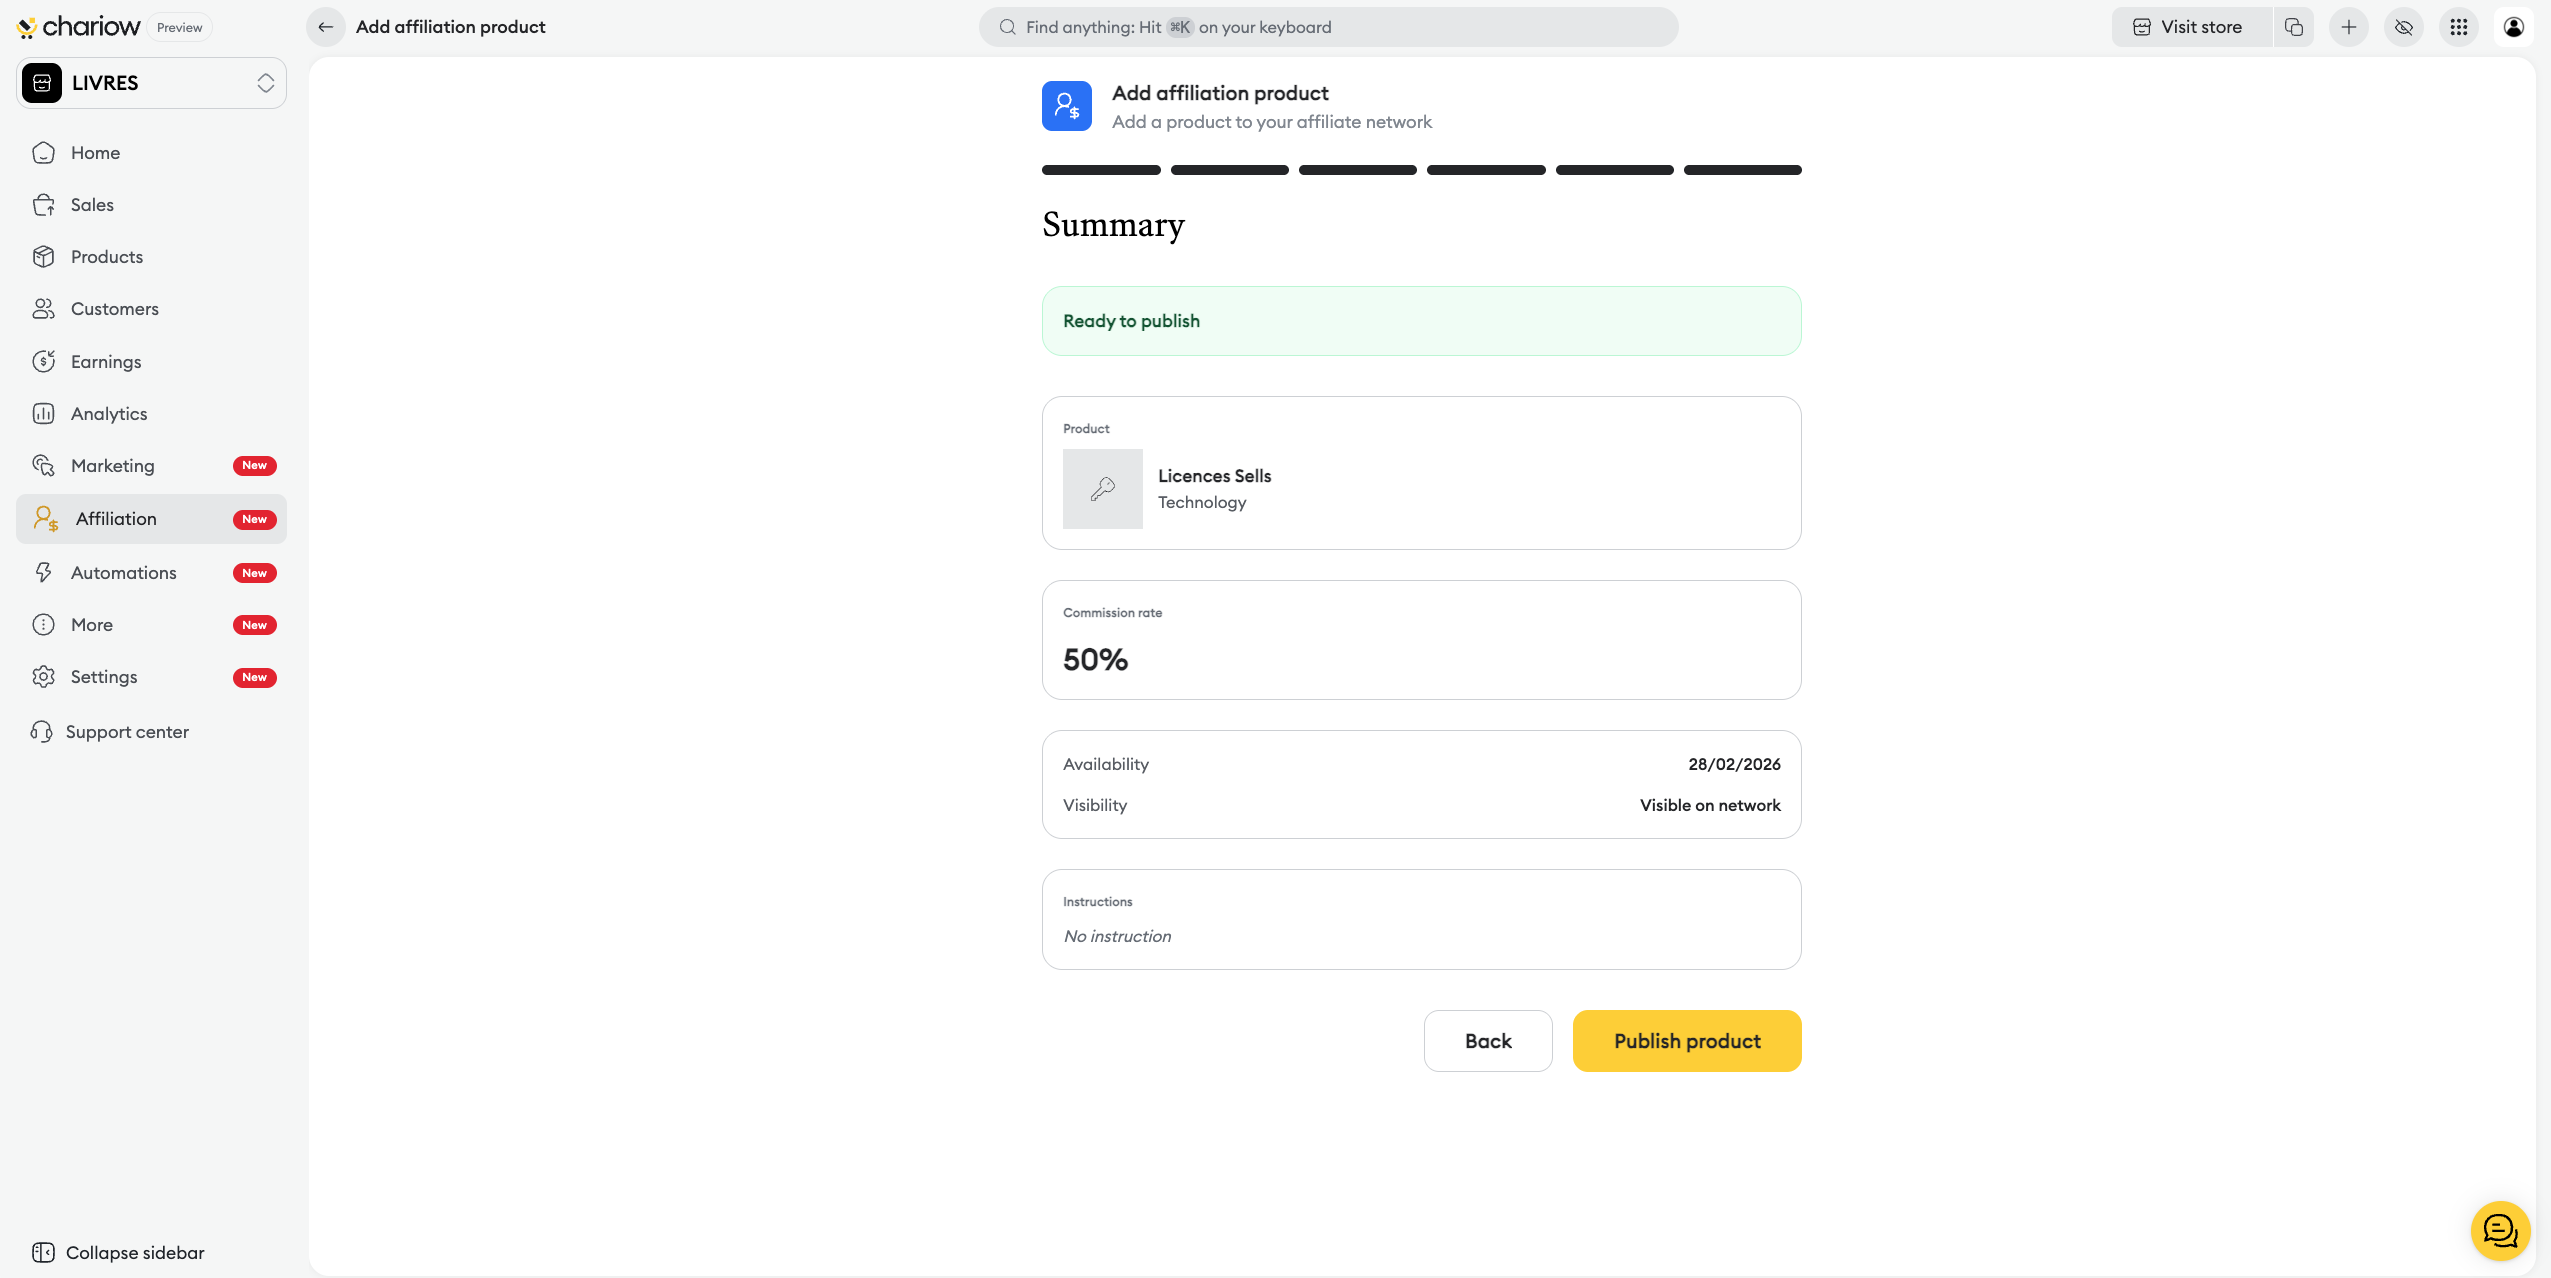This screenshot has height=1278, width=2551.
Task: Open Settings in the sidebar
Action: coord(104,677)
